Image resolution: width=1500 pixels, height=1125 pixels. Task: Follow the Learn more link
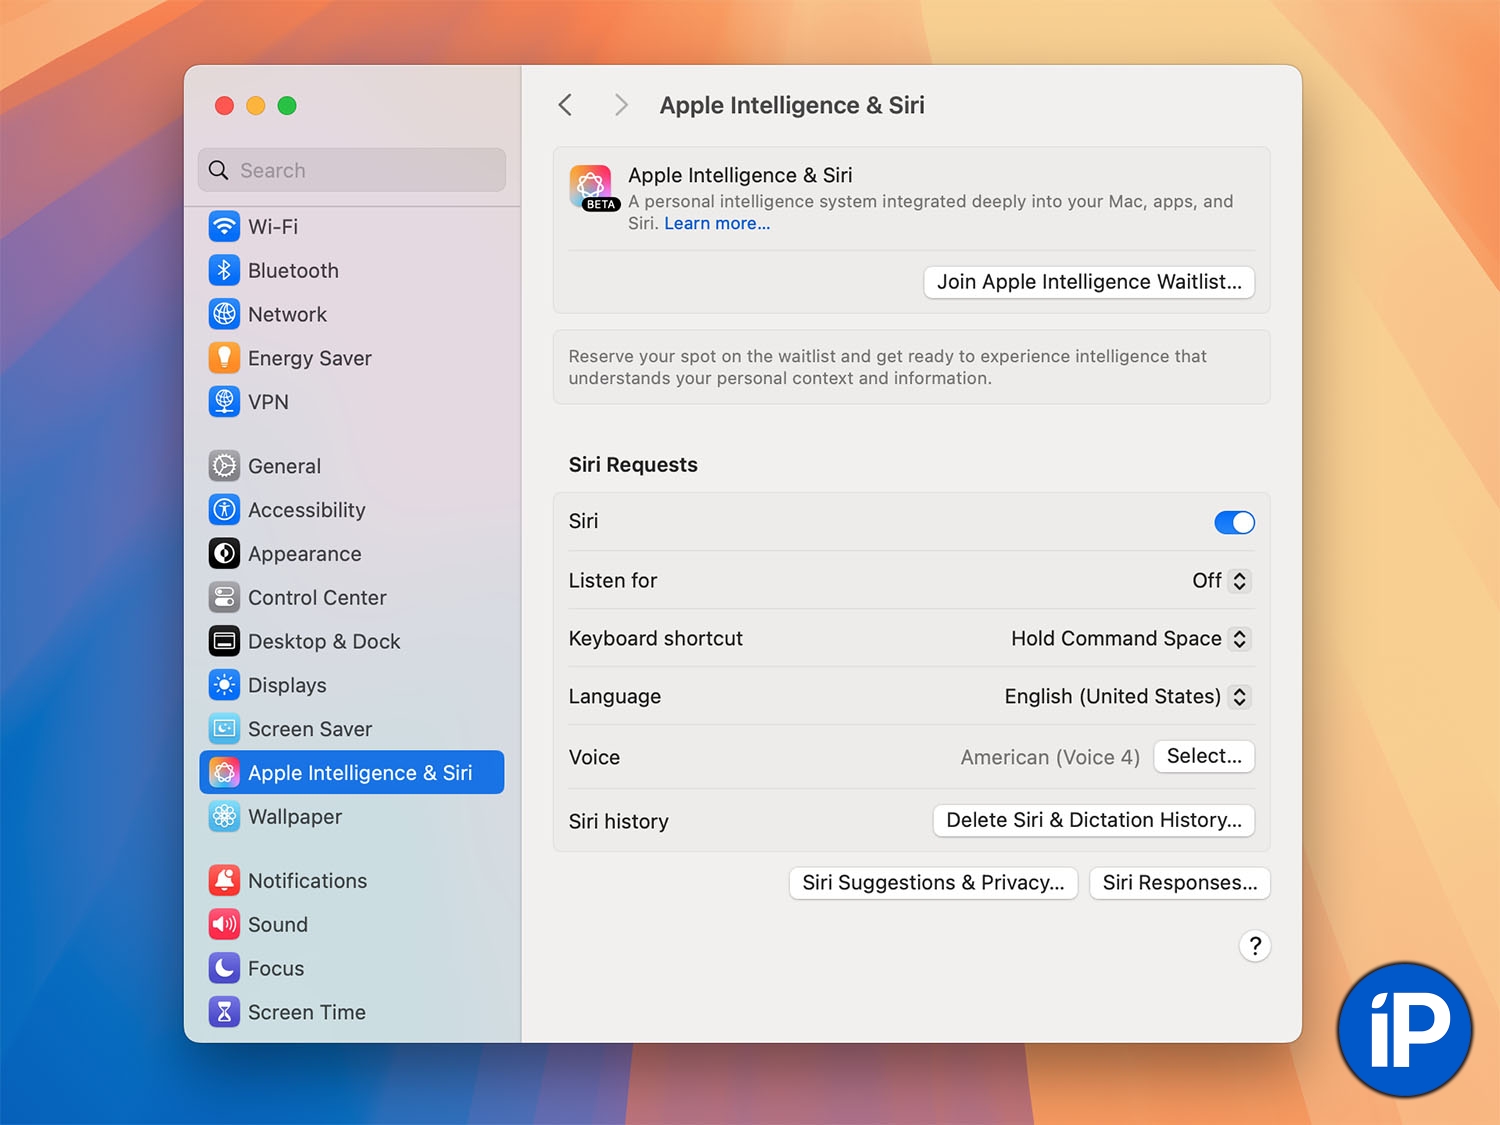click(717, 224)
